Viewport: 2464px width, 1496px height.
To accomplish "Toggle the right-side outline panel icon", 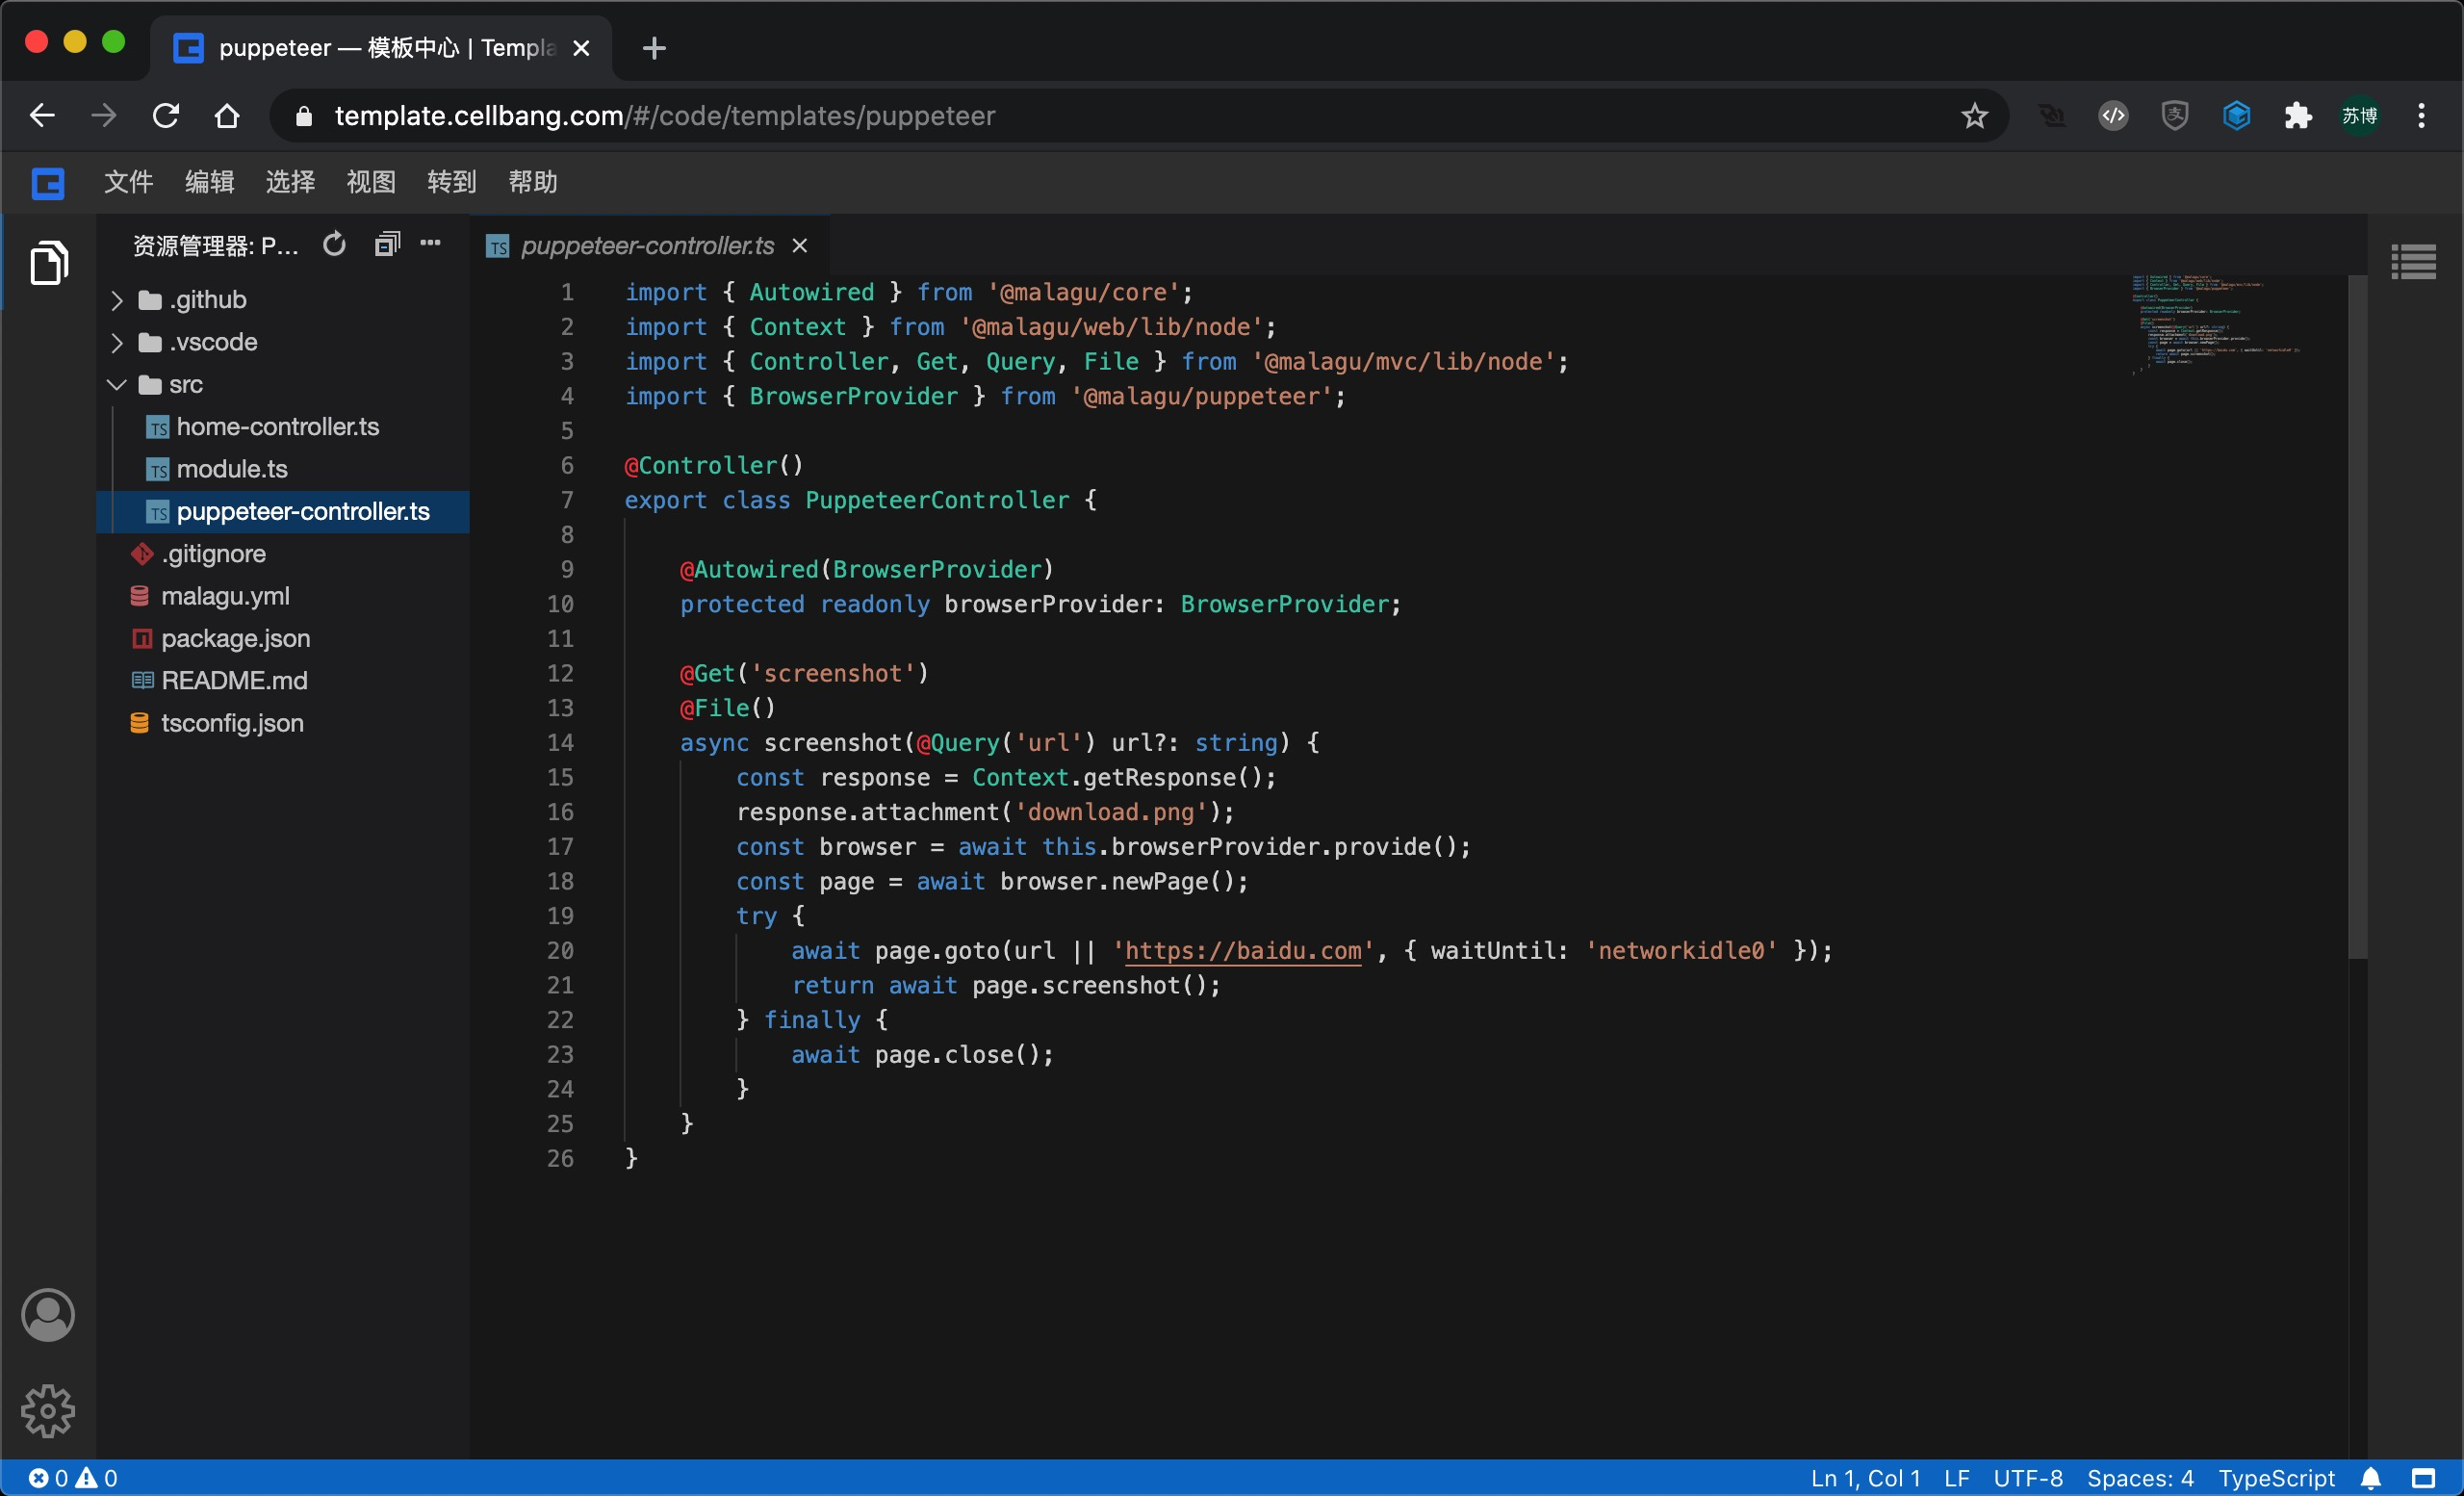I will coord(2413,262).
